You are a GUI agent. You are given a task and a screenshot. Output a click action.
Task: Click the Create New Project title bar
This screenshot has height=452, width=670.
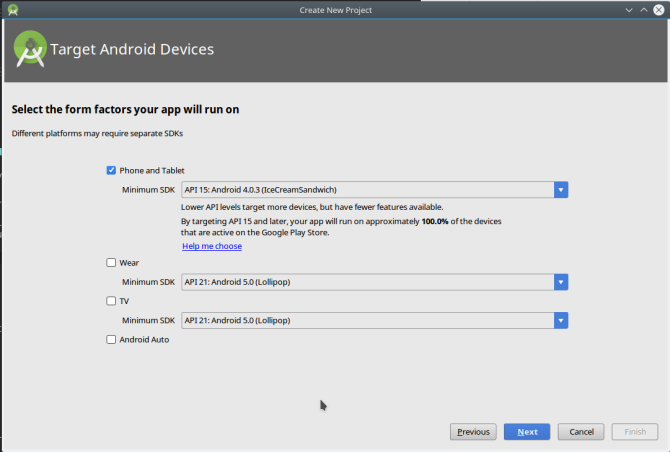tap(335, 10)
